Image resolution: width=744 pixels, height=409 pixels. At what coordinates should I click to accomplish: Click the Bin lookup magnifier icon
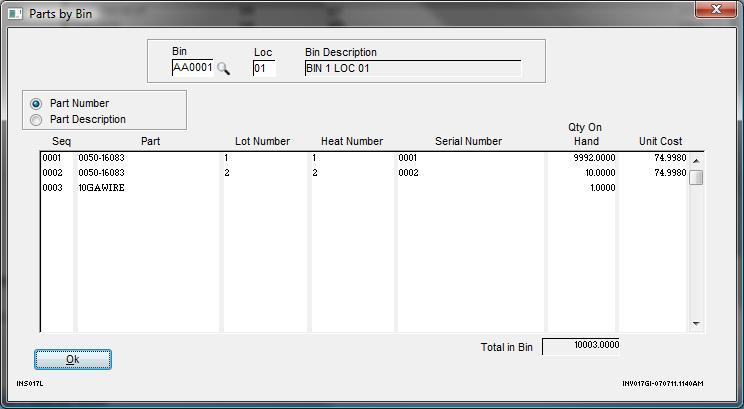(x=223, y=68)
